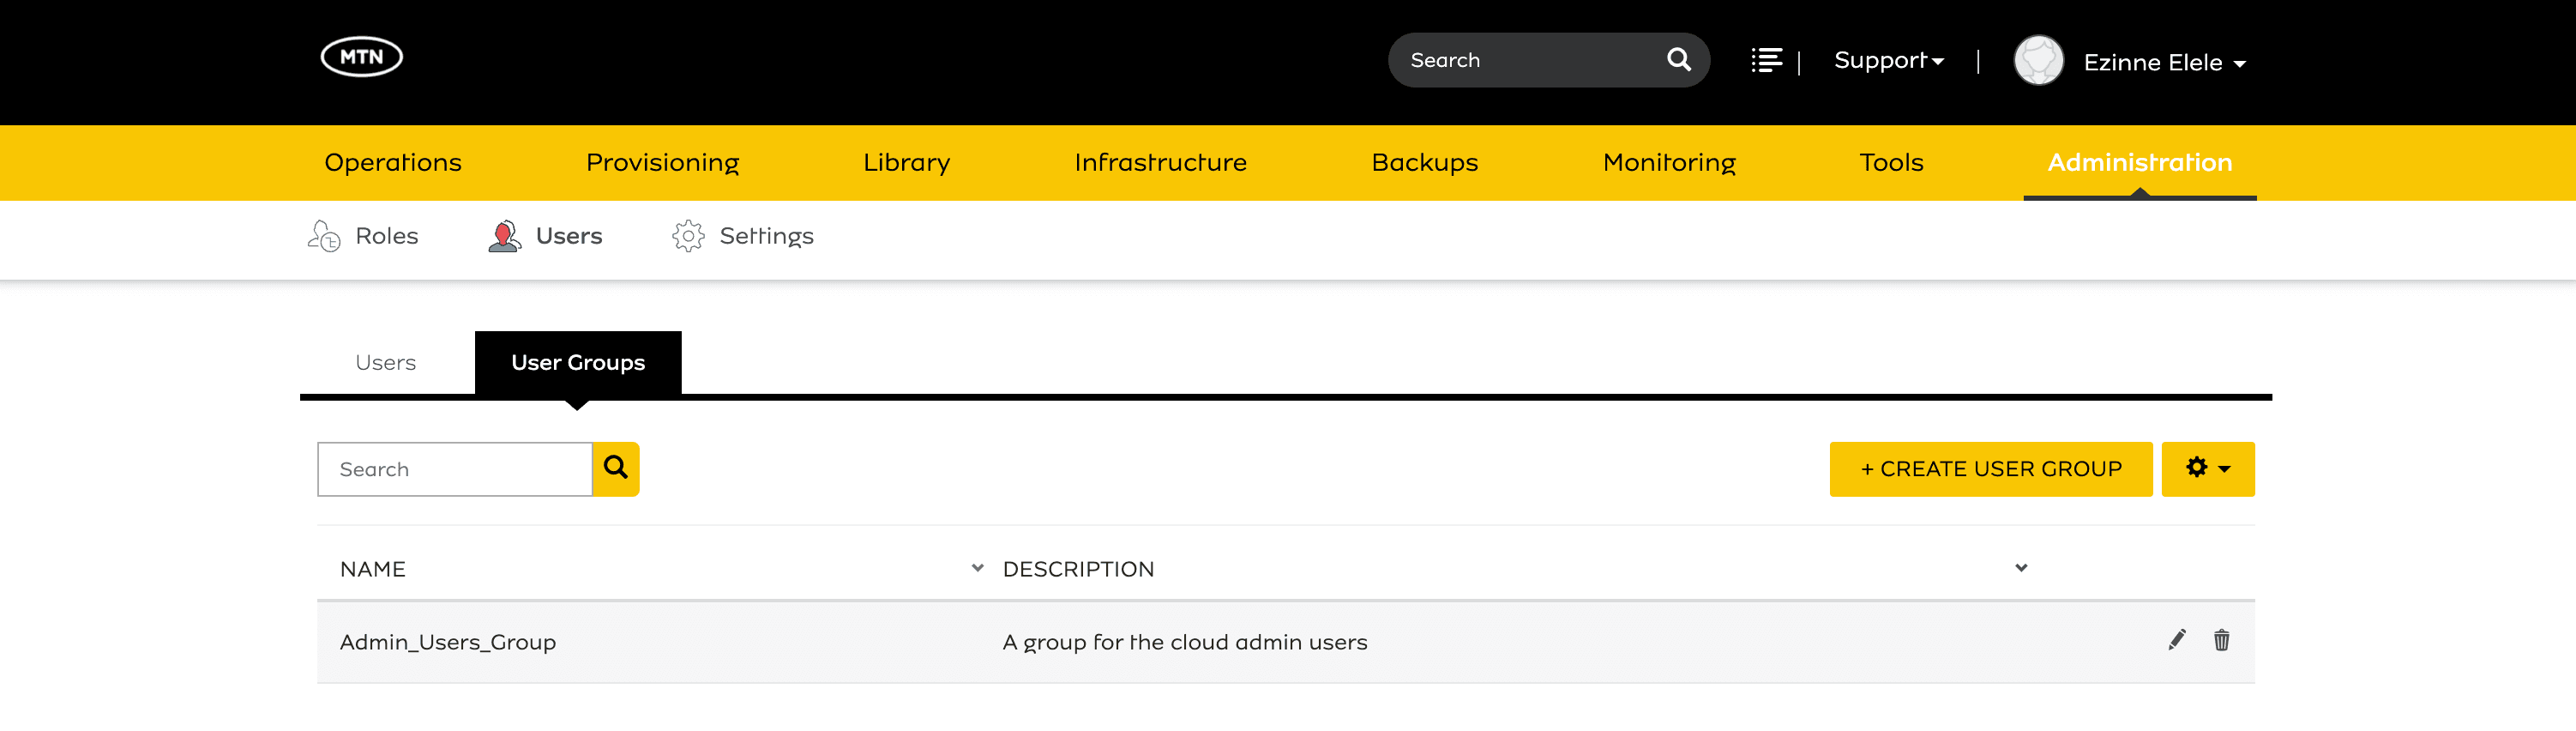The height and width of the screenshot is (731, 2576).
Task: Edit Admin_Users_Group with the pencil icon
Action: coord(2177,640)
